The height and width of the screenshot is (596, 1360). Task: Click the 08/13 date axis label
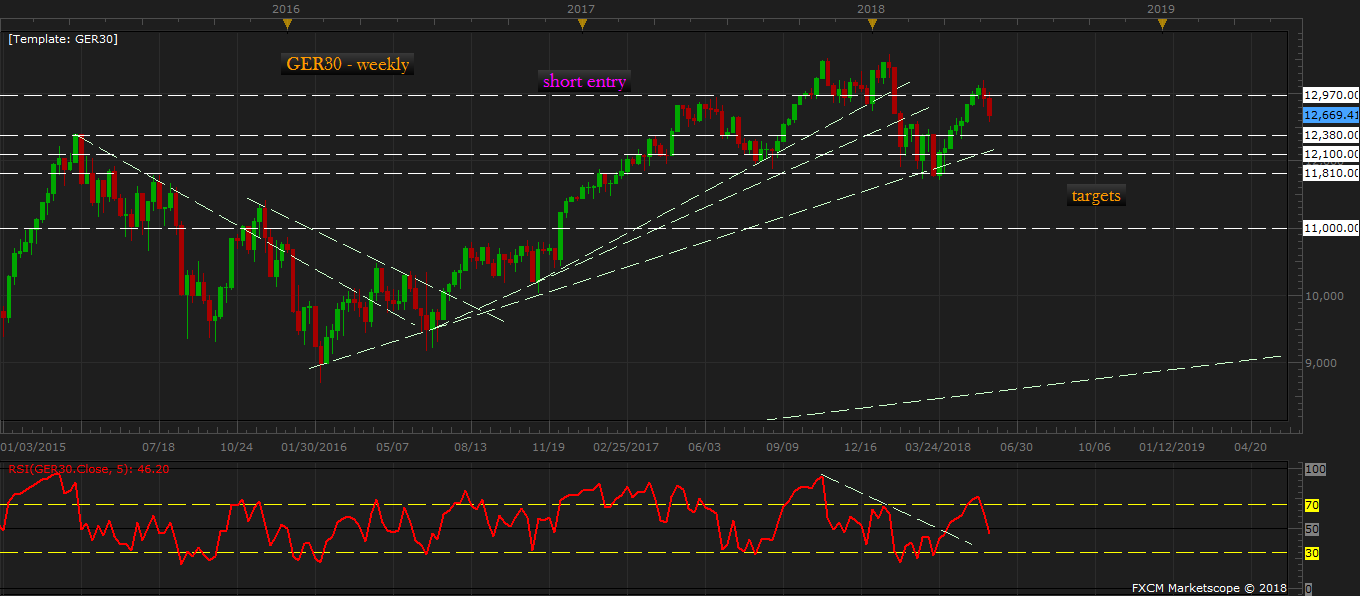[470, 447]
